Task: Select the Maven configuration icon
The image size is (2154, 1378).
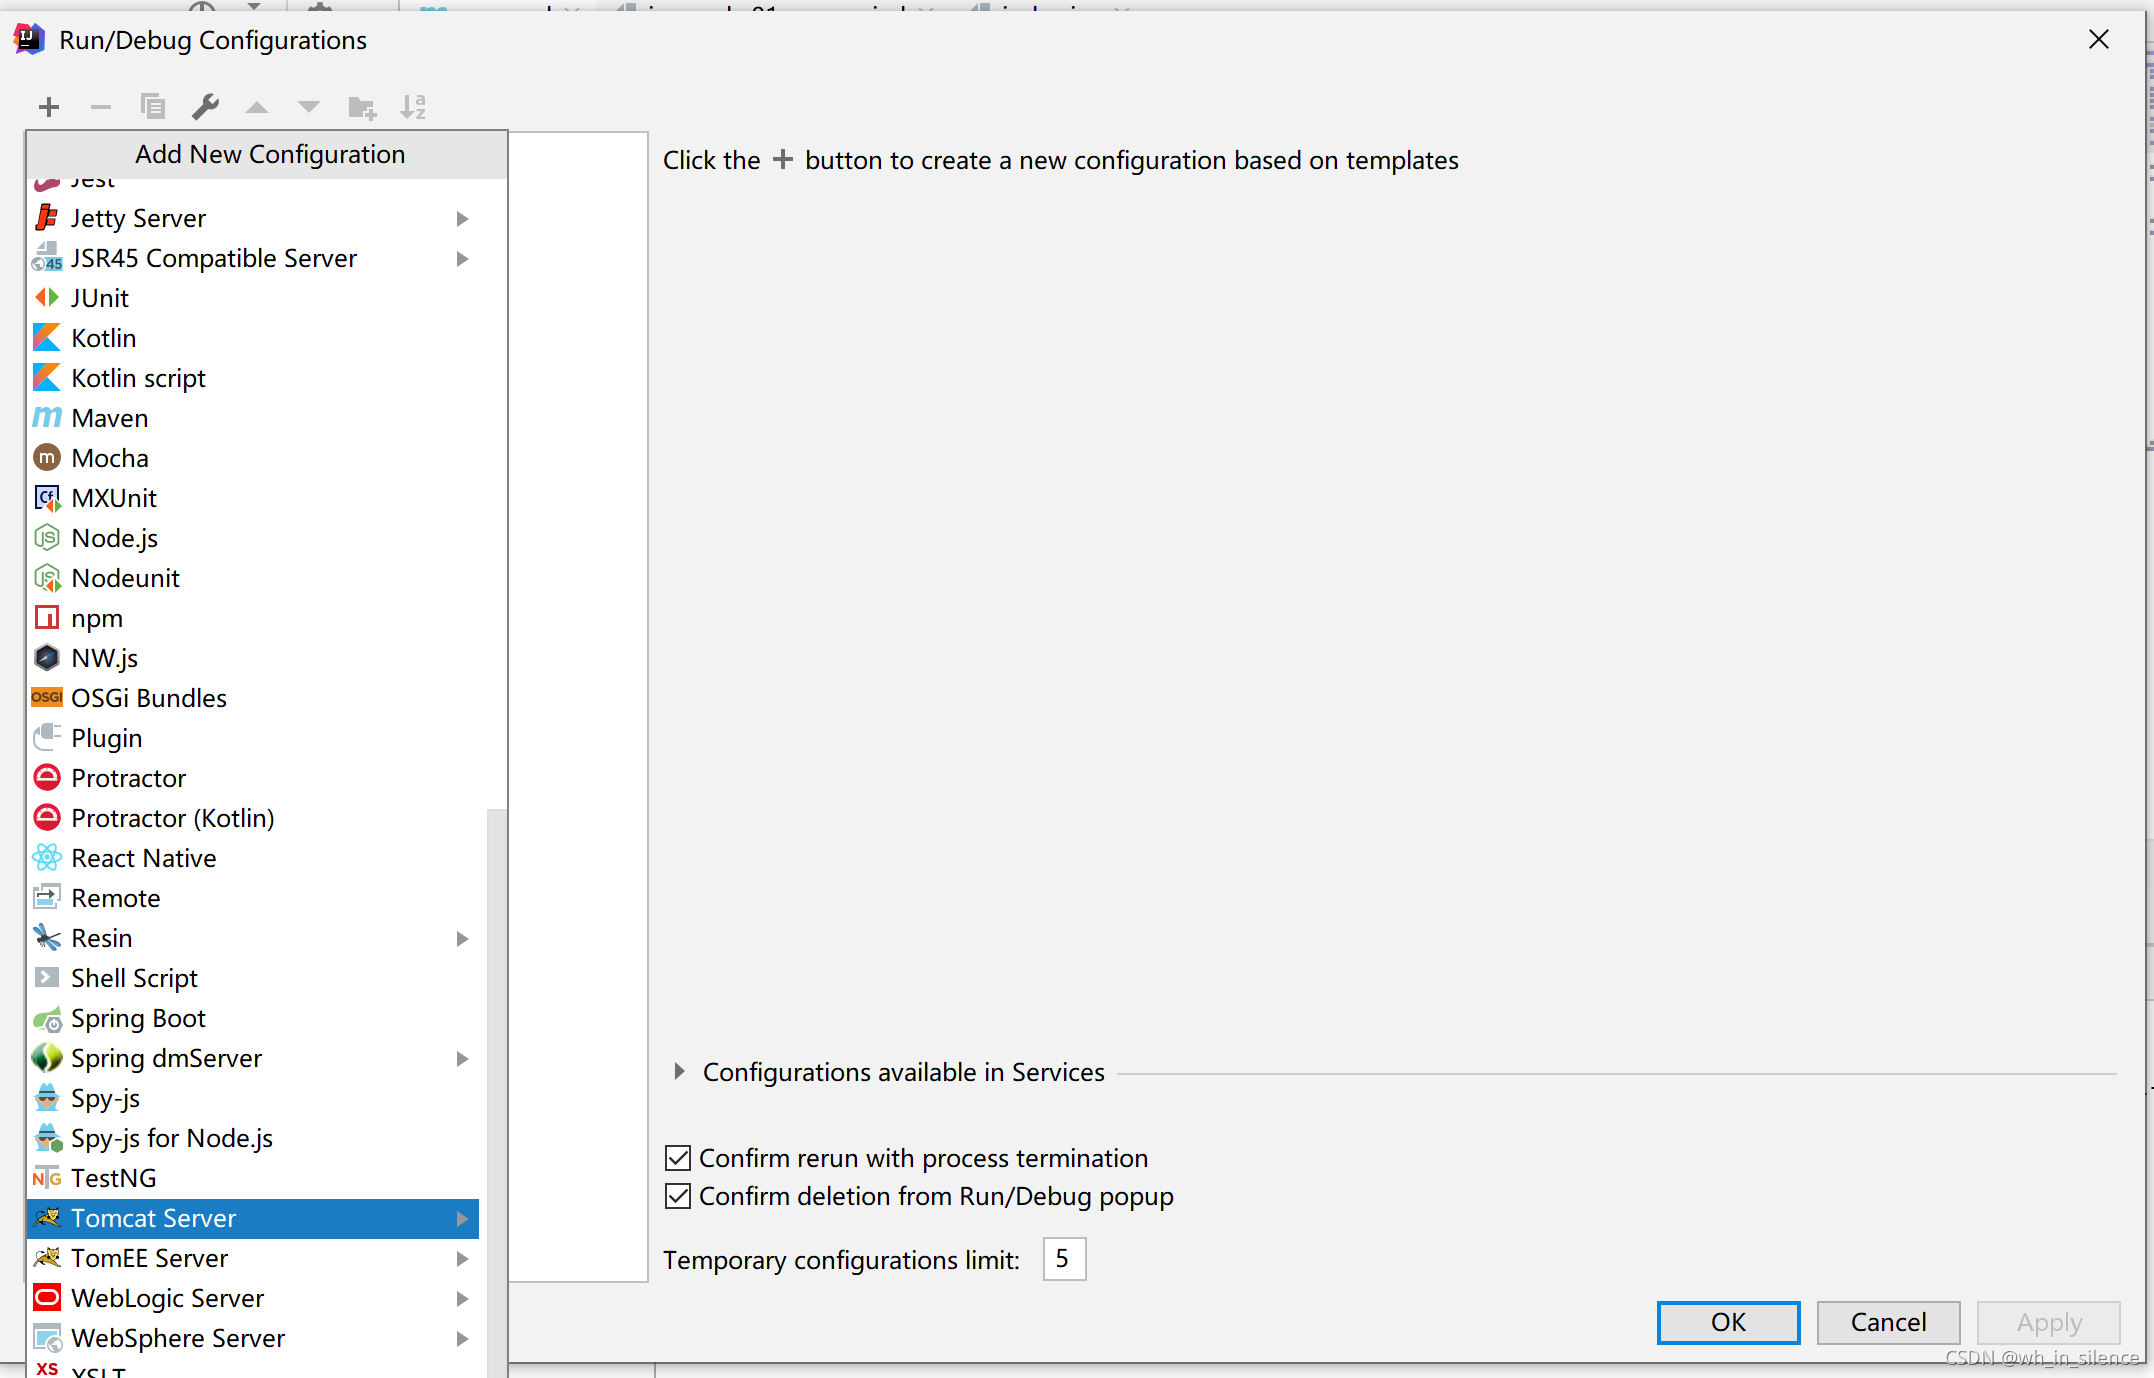Action: pyautogui.click(x=47, y=417)
